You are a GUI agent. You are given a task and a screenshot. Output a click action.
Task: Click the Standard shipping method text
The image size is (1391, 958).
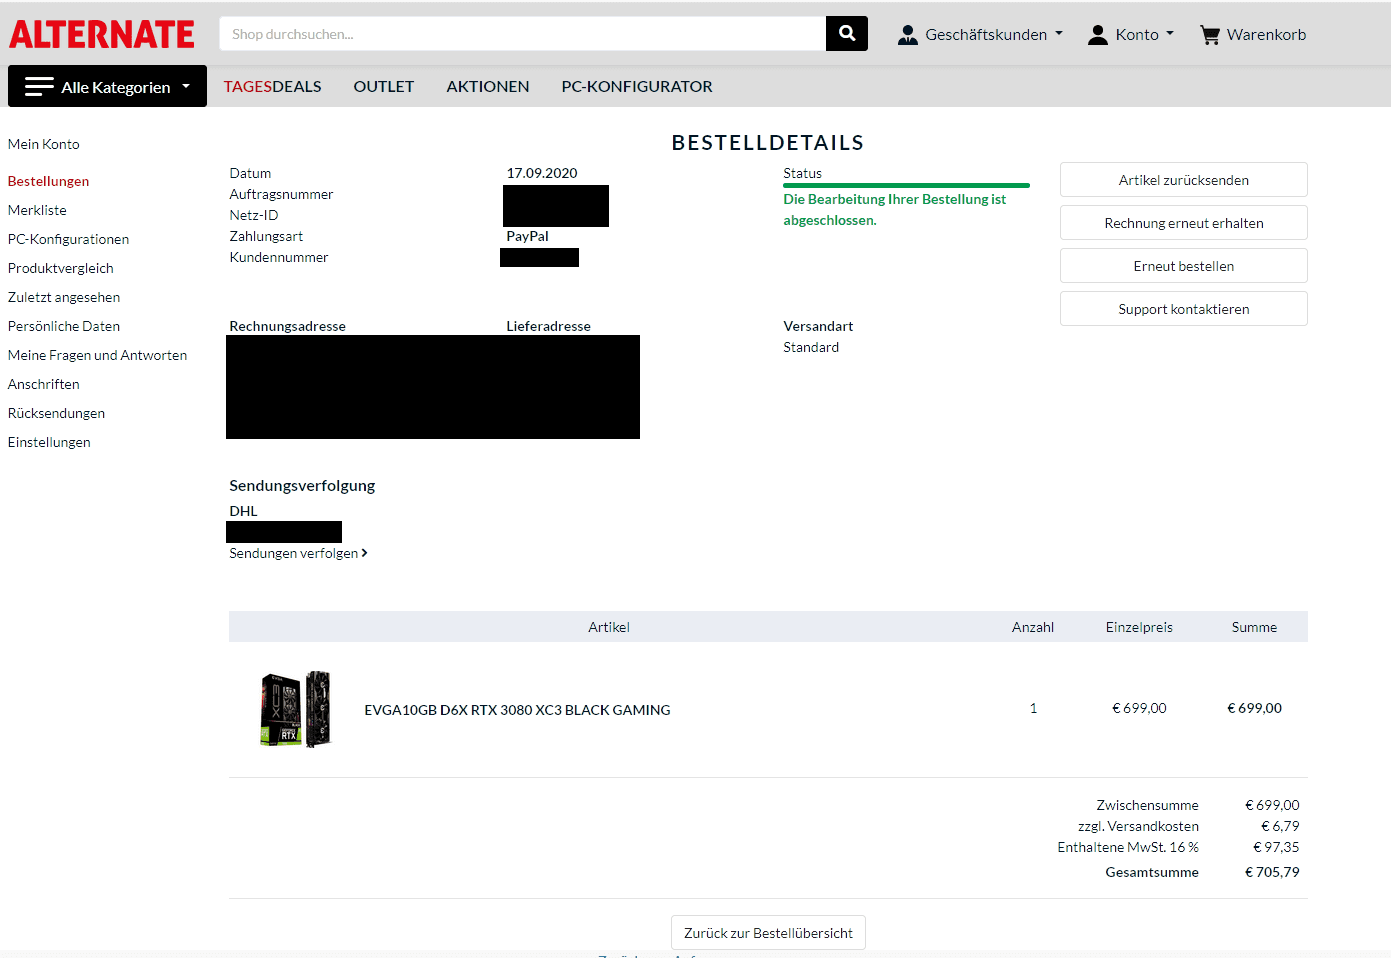click(811, 347)
